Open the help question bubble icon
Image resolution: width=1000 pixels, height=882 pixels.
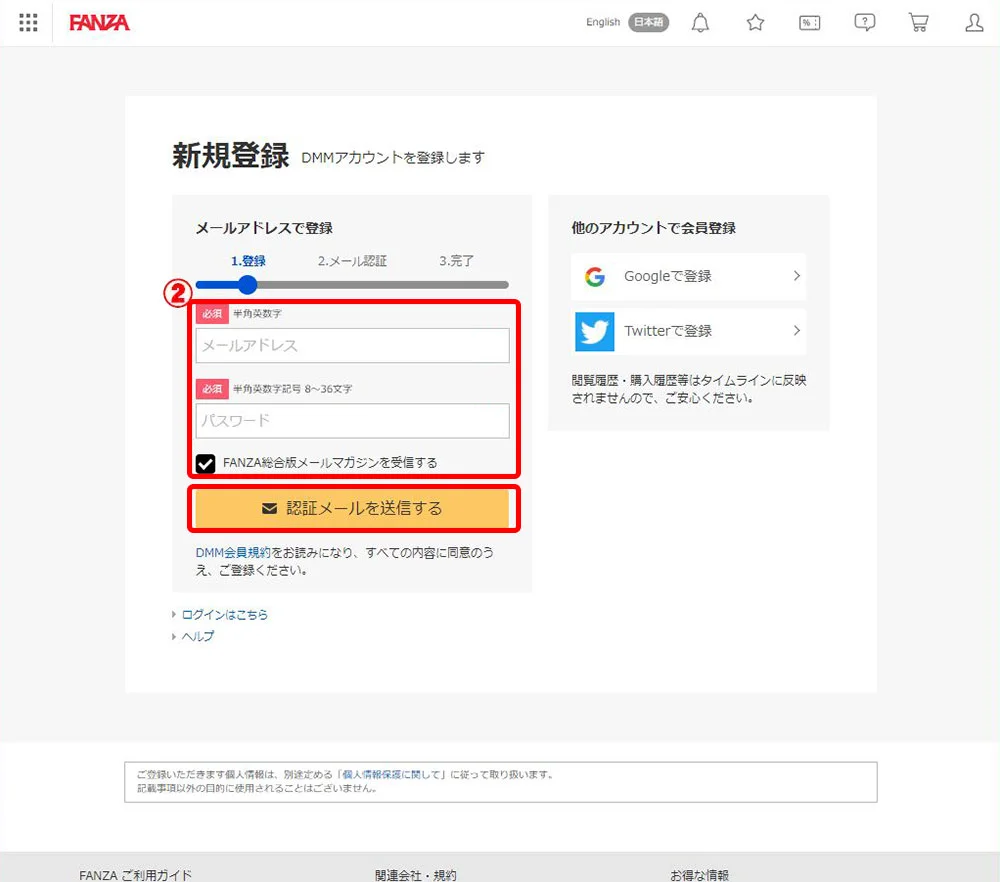click(x=865, y=23)
